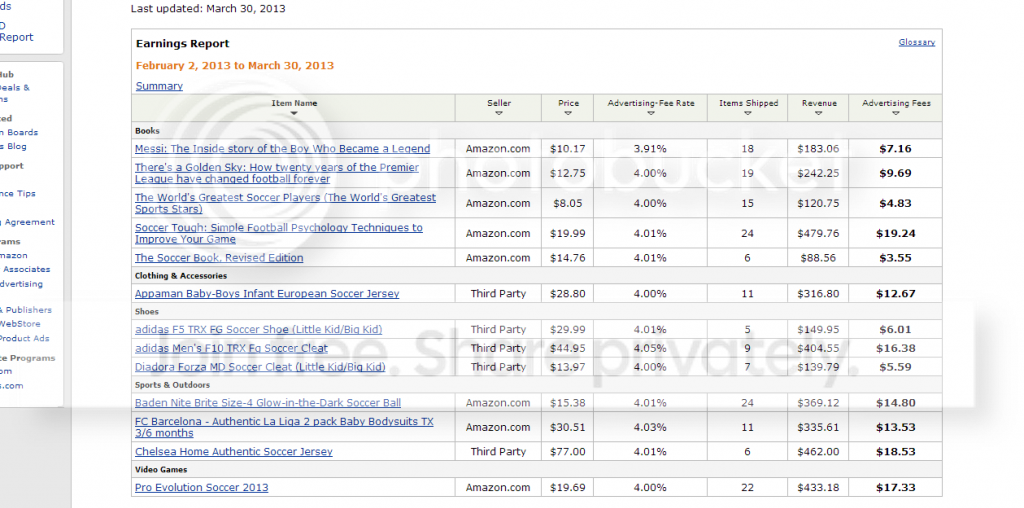The width and height of the screenshot is (1024, 508).
Task: Open the Summary link
Action: [x=159, y=86]
